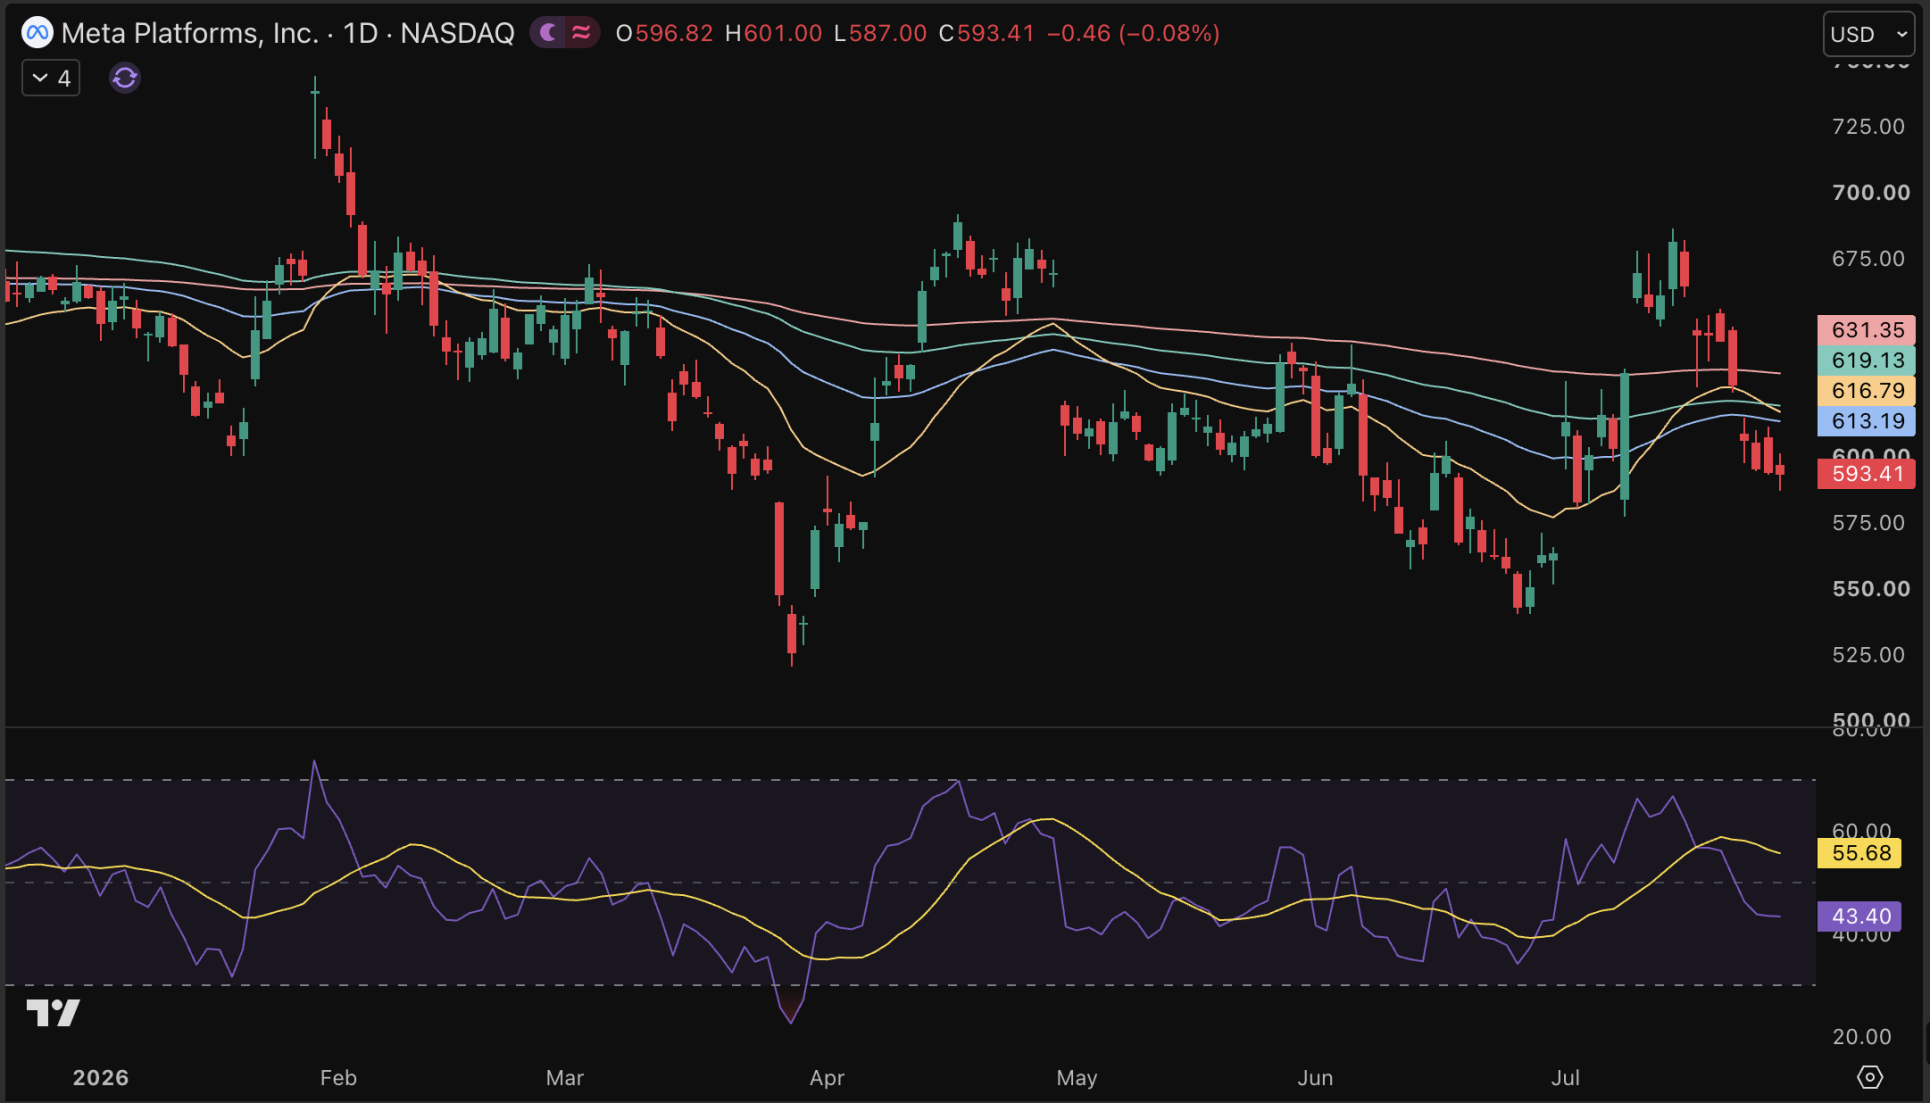
Task: Open the USD currency dropdown
Action: [1868, 34]
